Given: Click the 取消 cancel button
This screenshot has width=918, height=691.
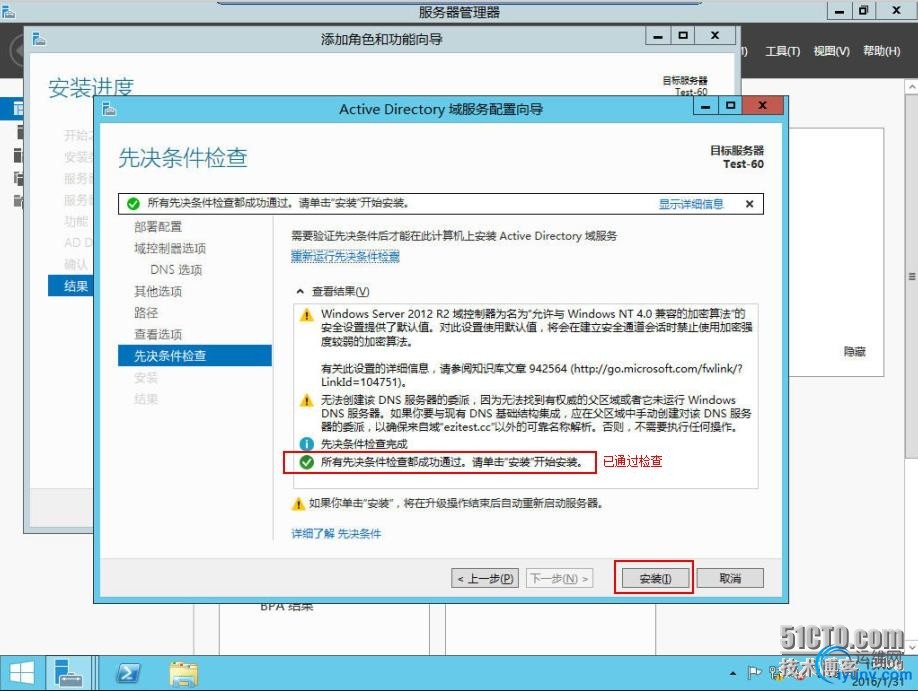Looking at the screenshot, I should [x=730, y=578].
